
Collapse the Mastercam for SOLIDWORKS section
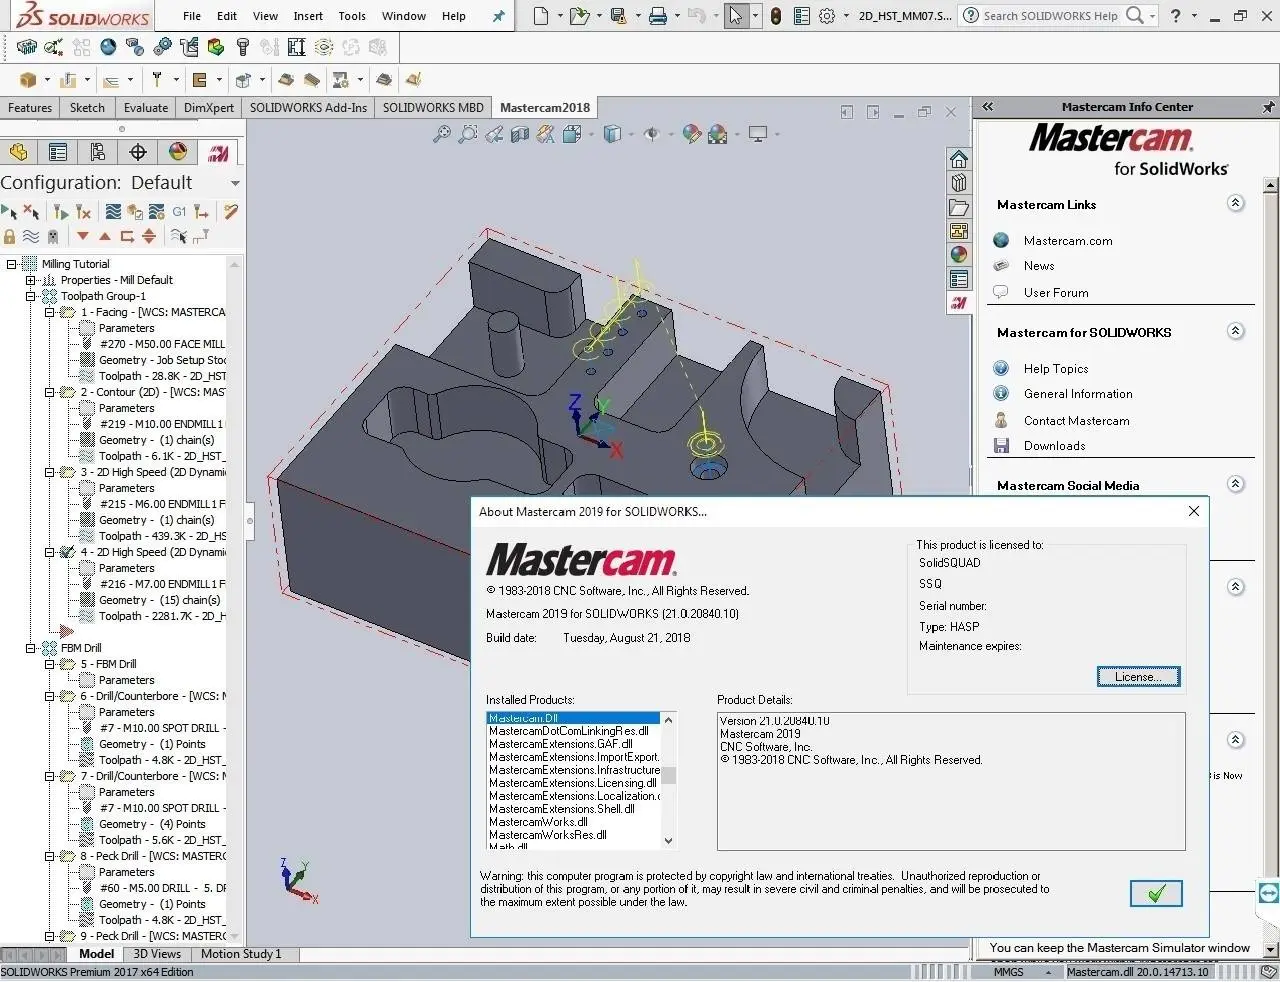point(1235,331)
